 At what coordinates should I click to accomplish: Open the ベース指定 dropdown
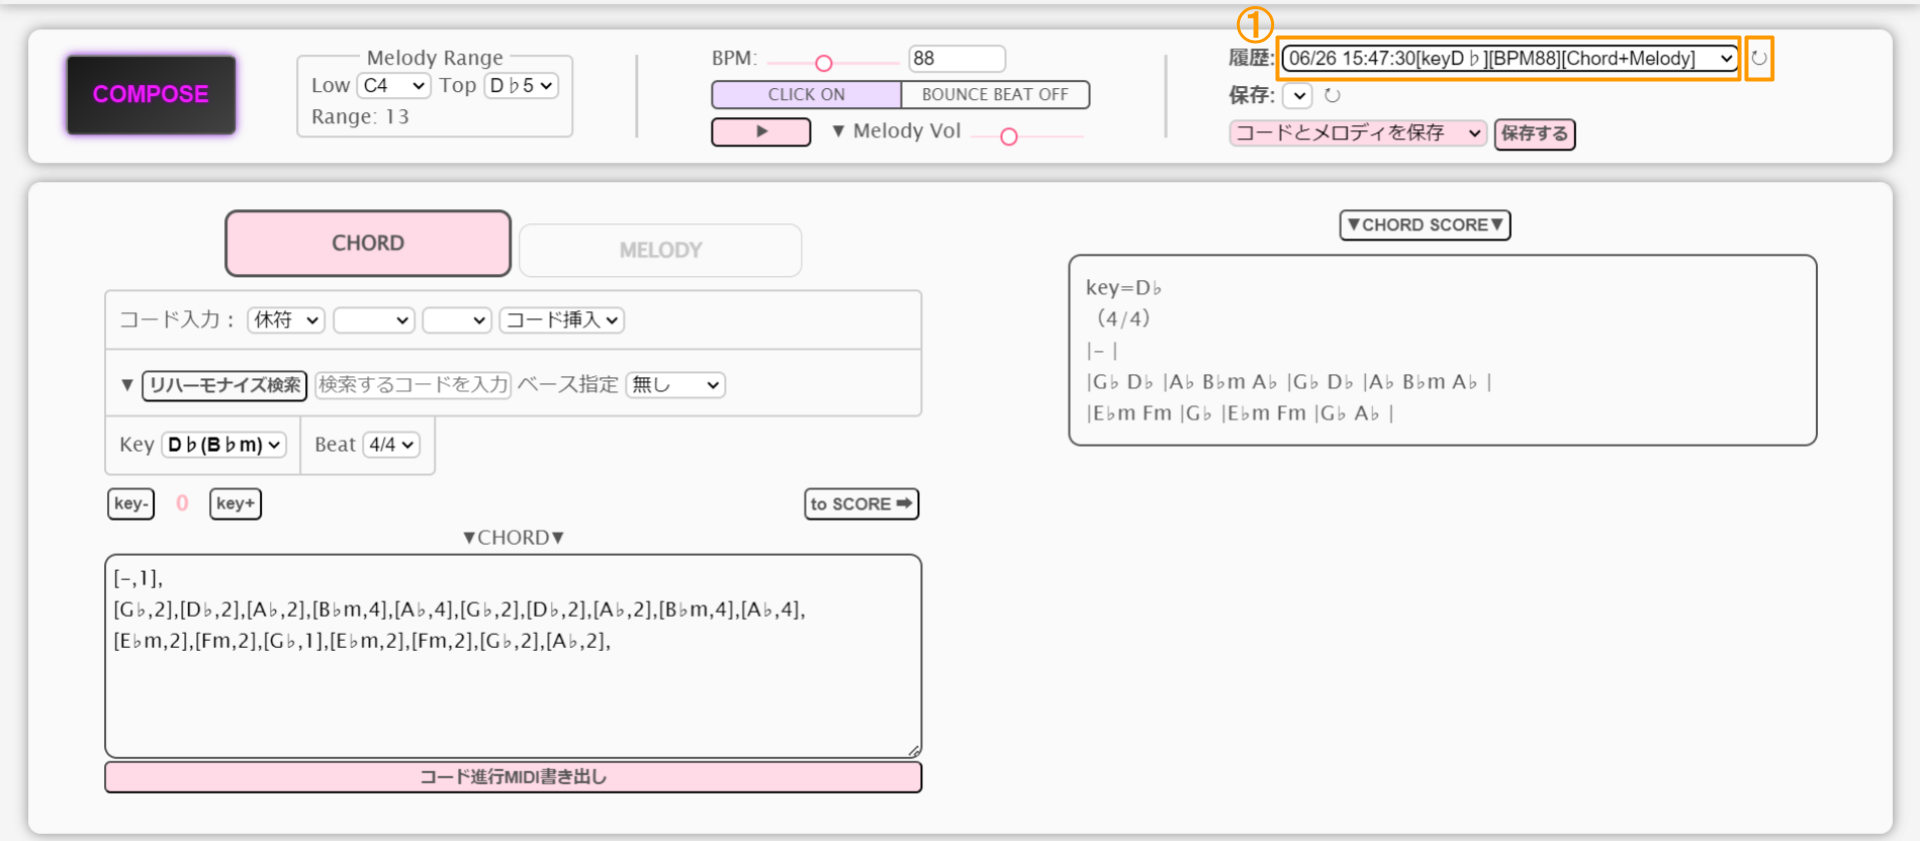[x=675, y=385]
